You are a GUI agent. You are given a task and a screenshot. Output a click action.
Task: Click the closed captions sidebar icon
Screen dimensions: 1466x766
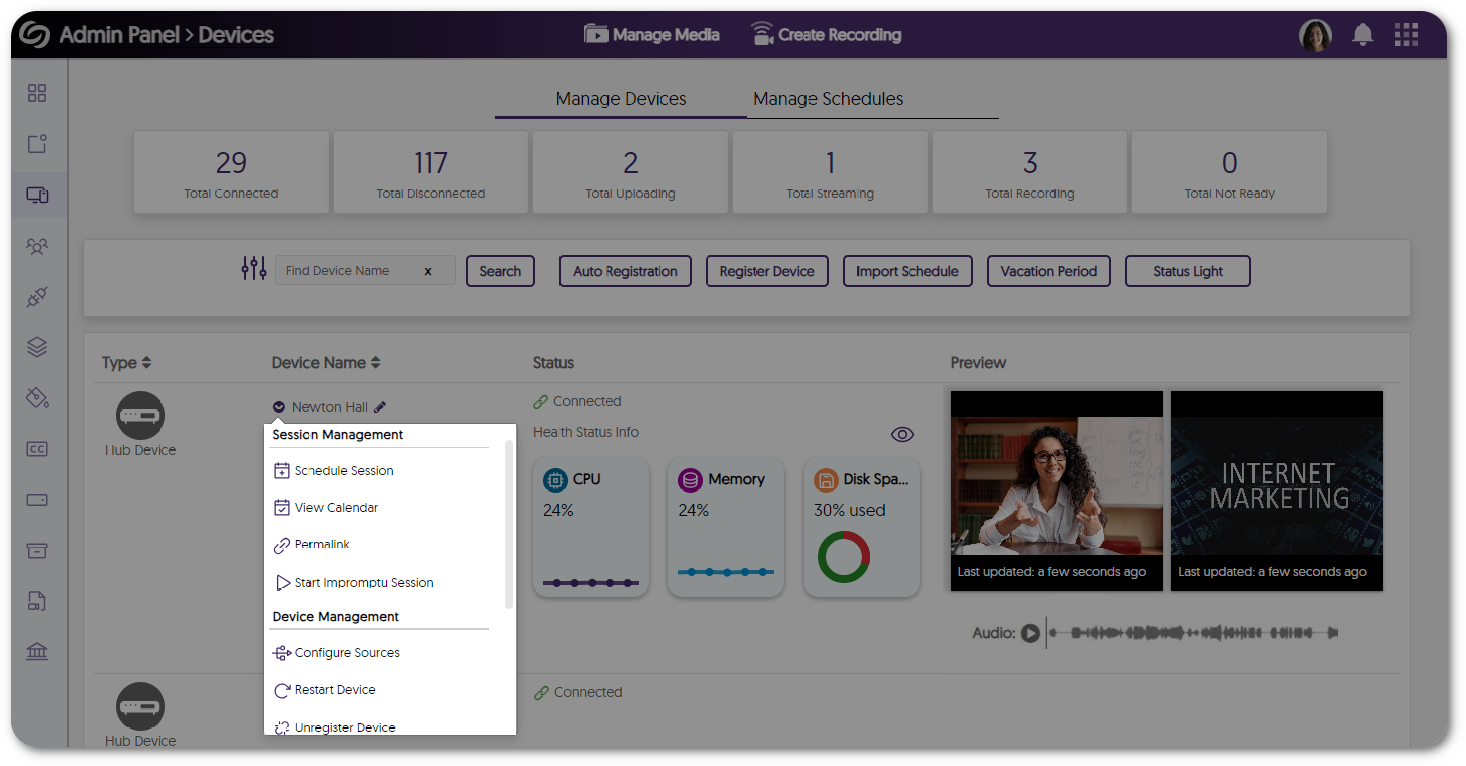37,449
